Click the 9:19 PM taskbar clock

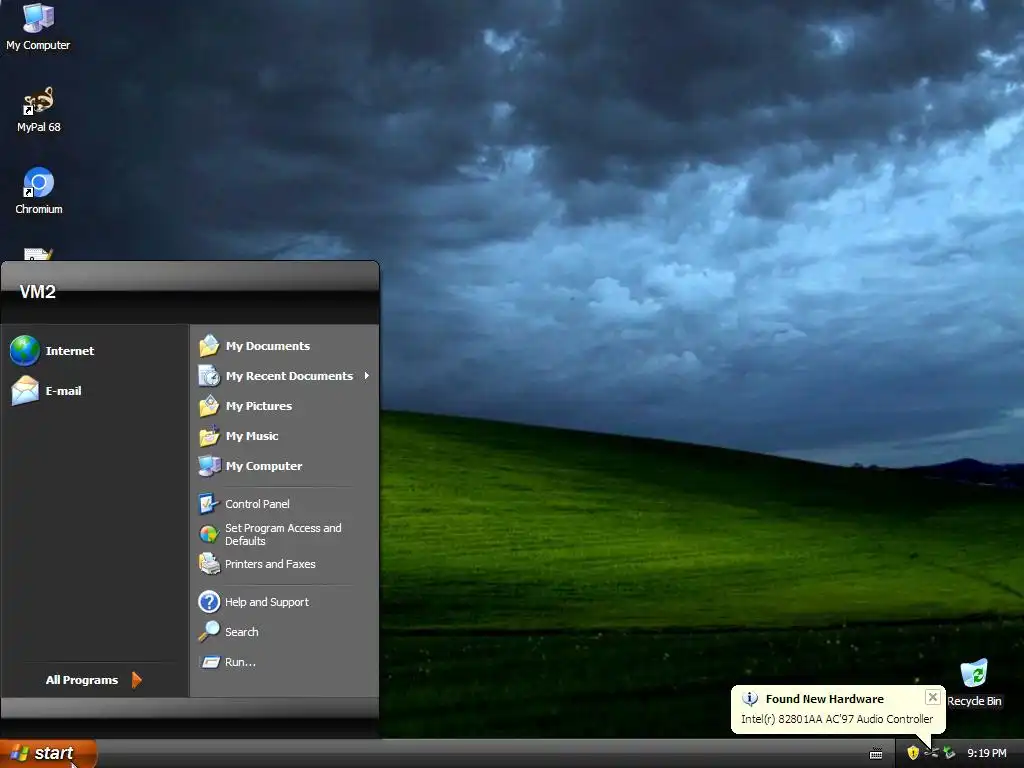986,753
